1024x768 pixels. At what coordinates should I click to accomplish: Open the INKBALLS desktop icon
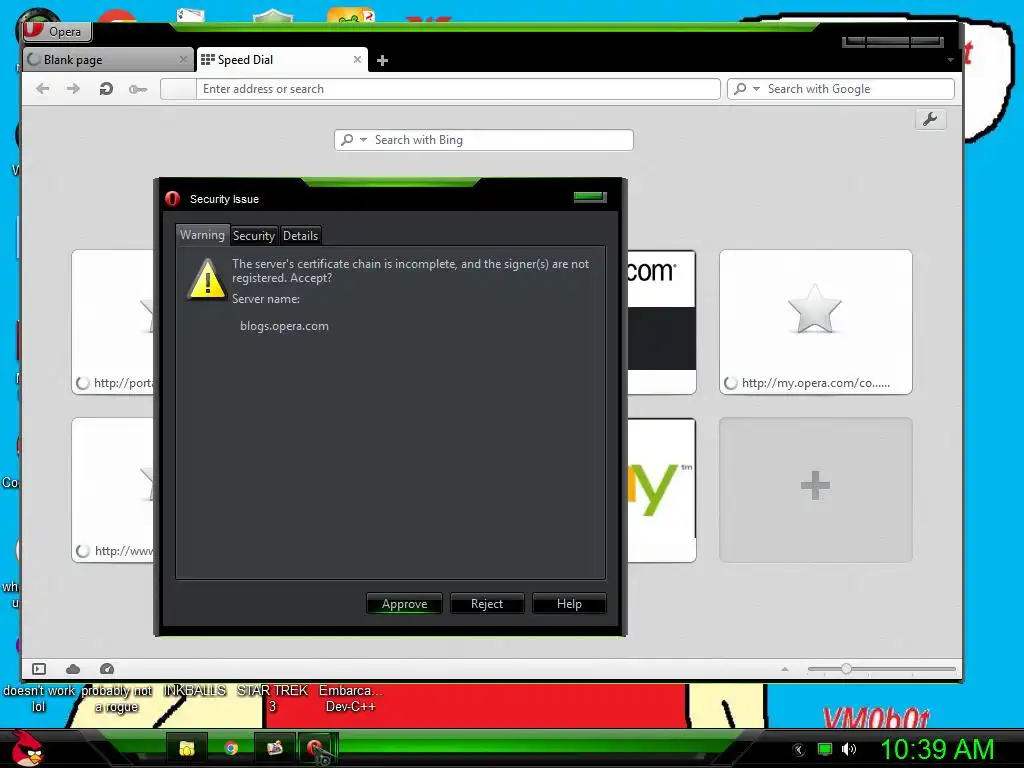(x=195, y=691)
